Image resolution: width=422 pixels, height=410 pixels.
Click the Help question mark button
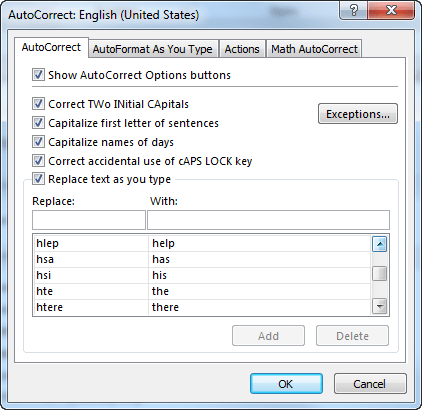coord(353,10)
